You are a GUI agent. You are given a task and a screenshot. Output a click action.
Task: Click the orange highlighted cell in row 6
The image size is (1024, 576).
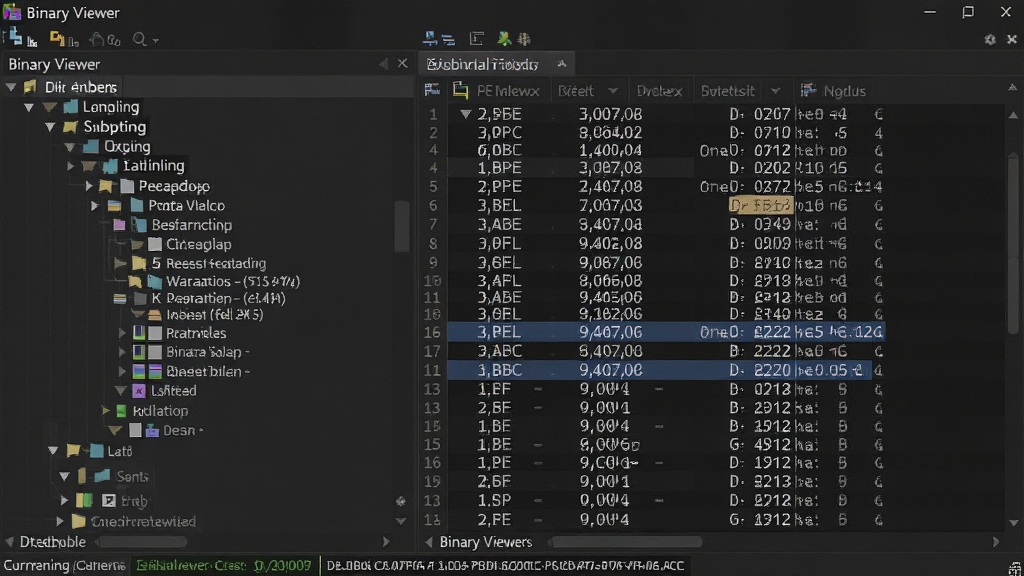click(761, 206)
